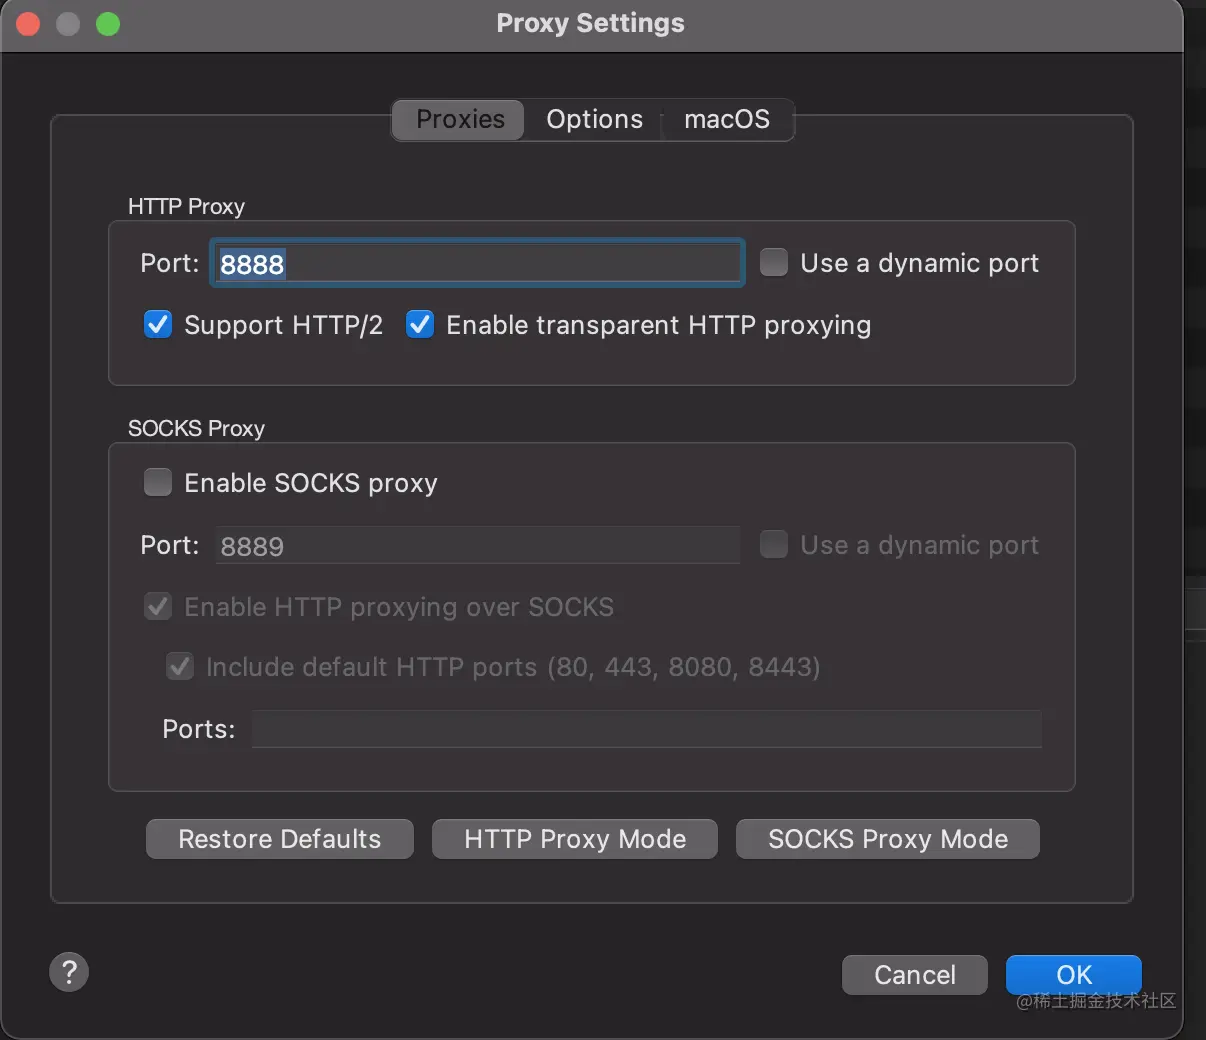Click the SOCKS Ports text field

[x=646, y=729]
